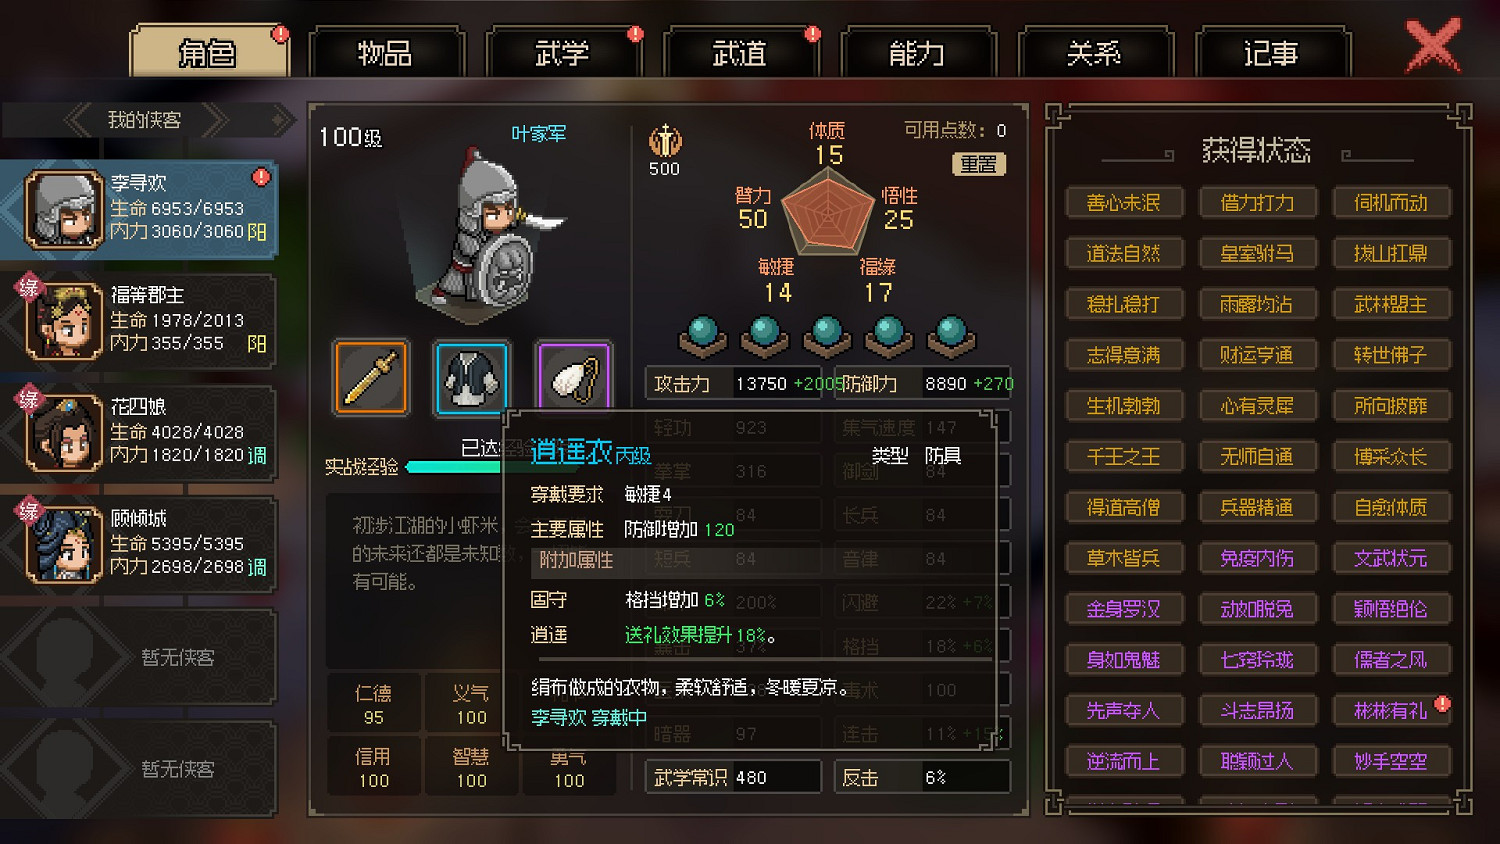This screenshot has height=844, width=1500.
Task: Select 李寻欢 character portrait
Action: (64, 209)
